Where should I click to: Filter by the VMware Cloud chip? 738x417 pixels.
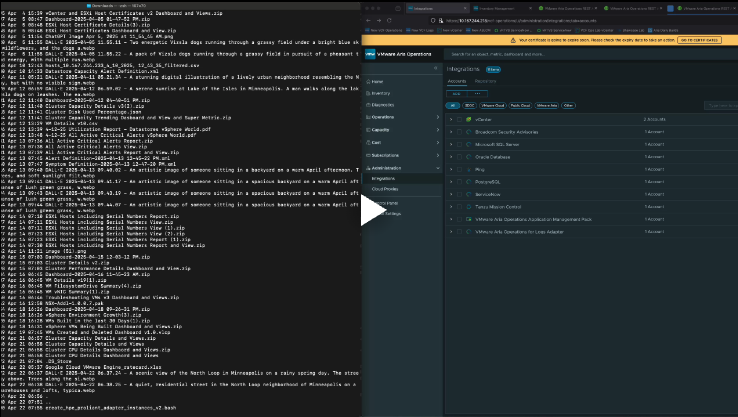point(492,106)
